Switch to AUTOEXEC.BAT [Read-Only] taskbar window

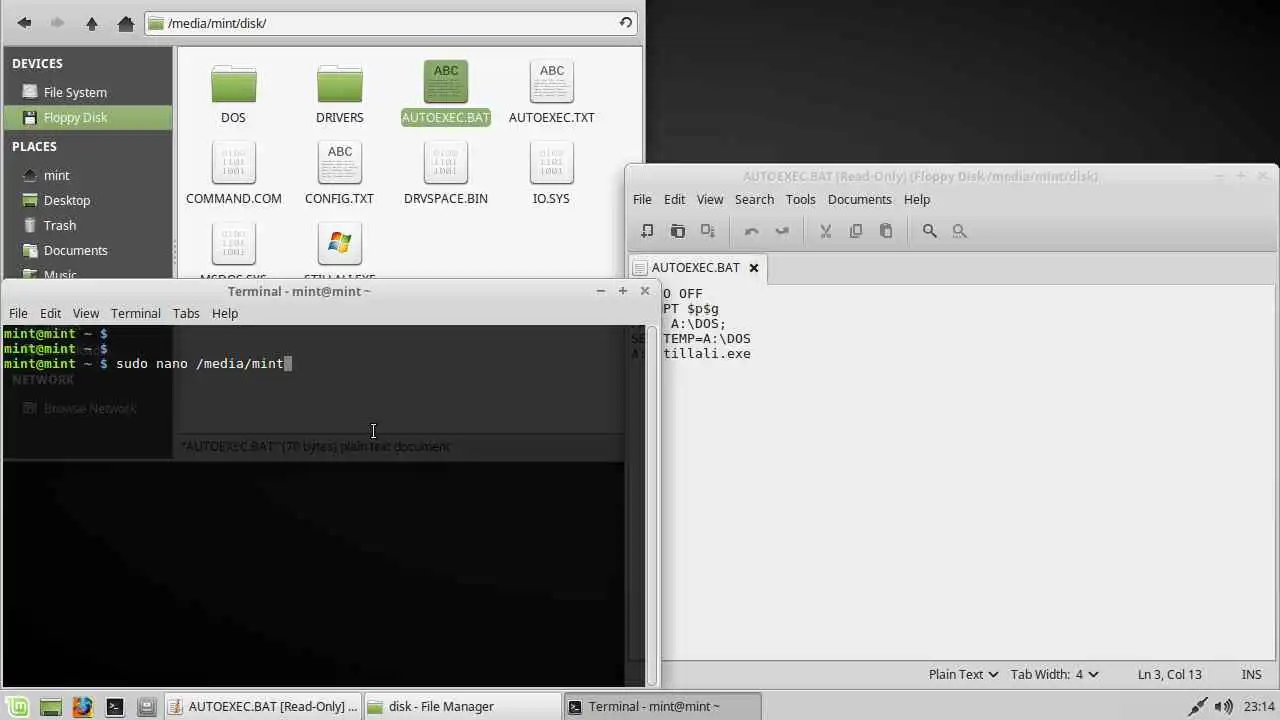(x=262, y=706)
